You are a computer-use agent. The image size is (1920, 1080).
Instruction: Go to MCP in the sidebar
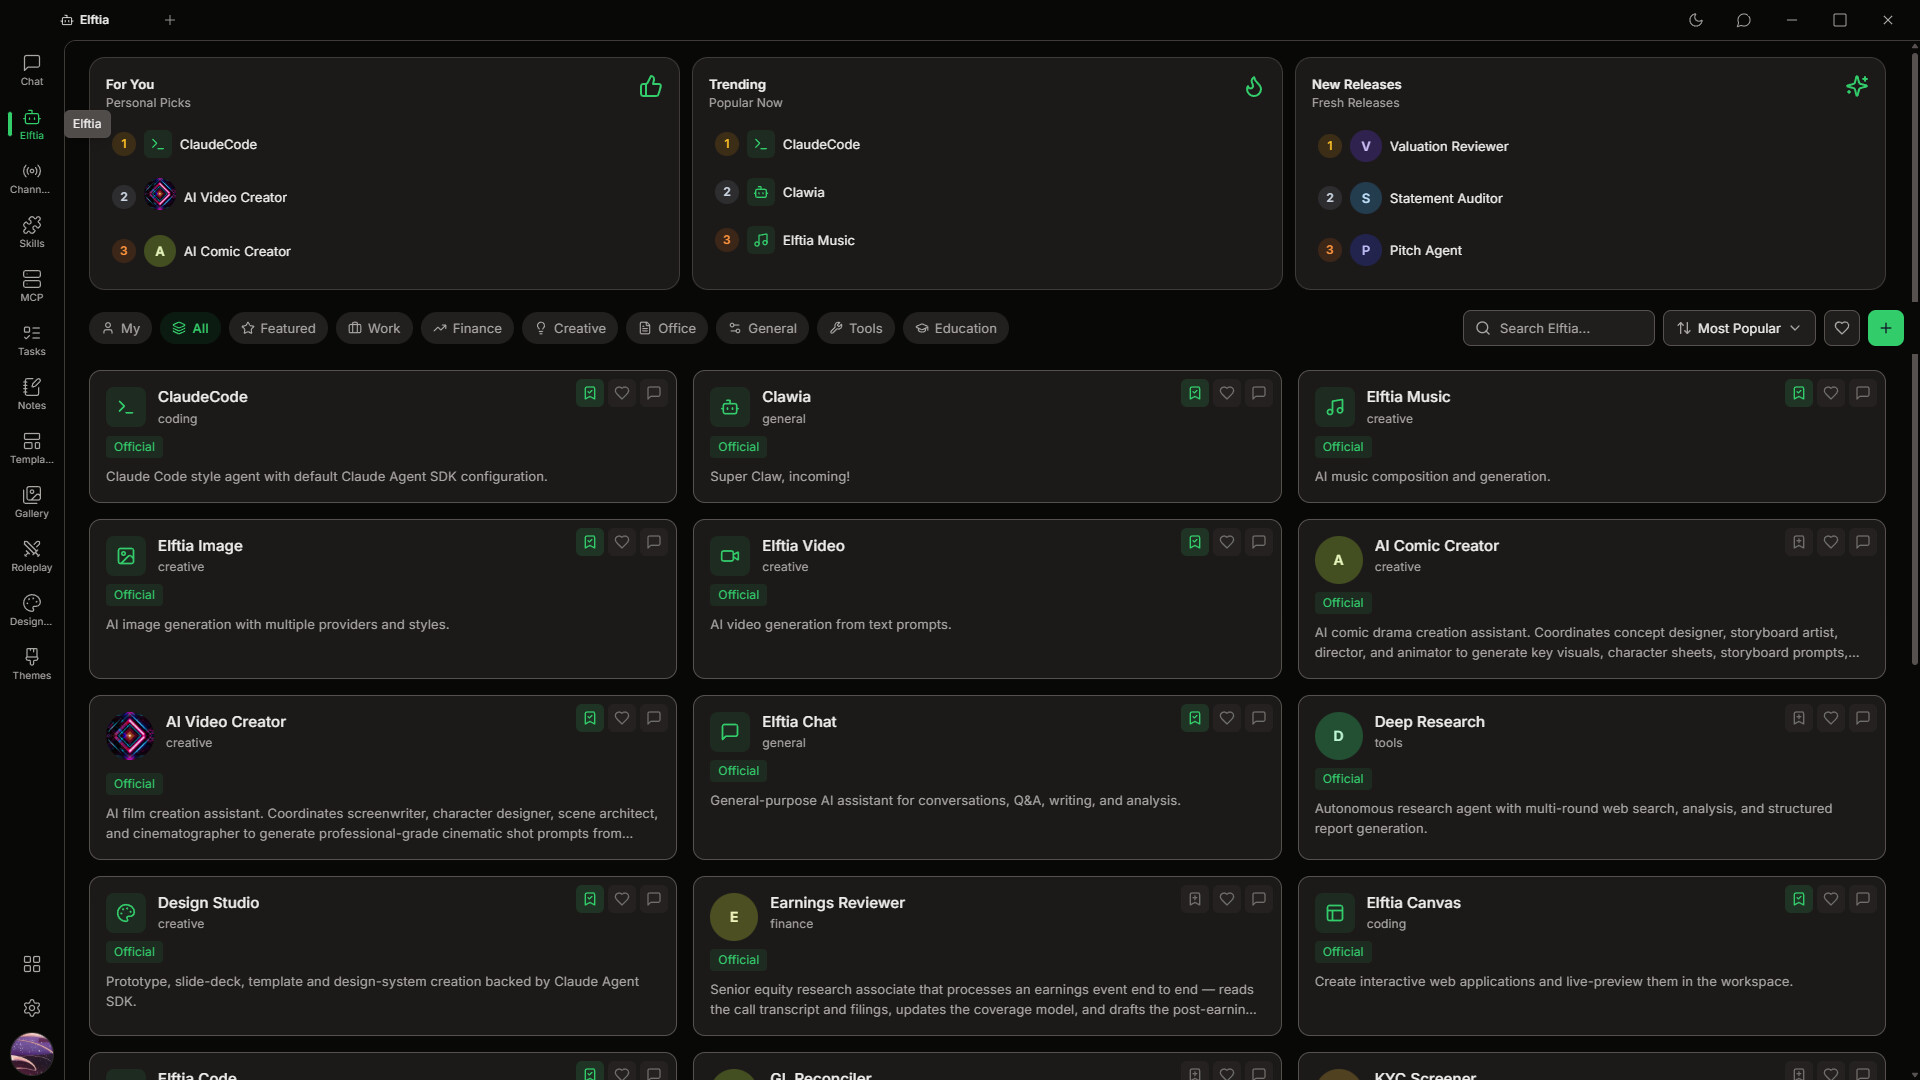(x=31, y=286)
